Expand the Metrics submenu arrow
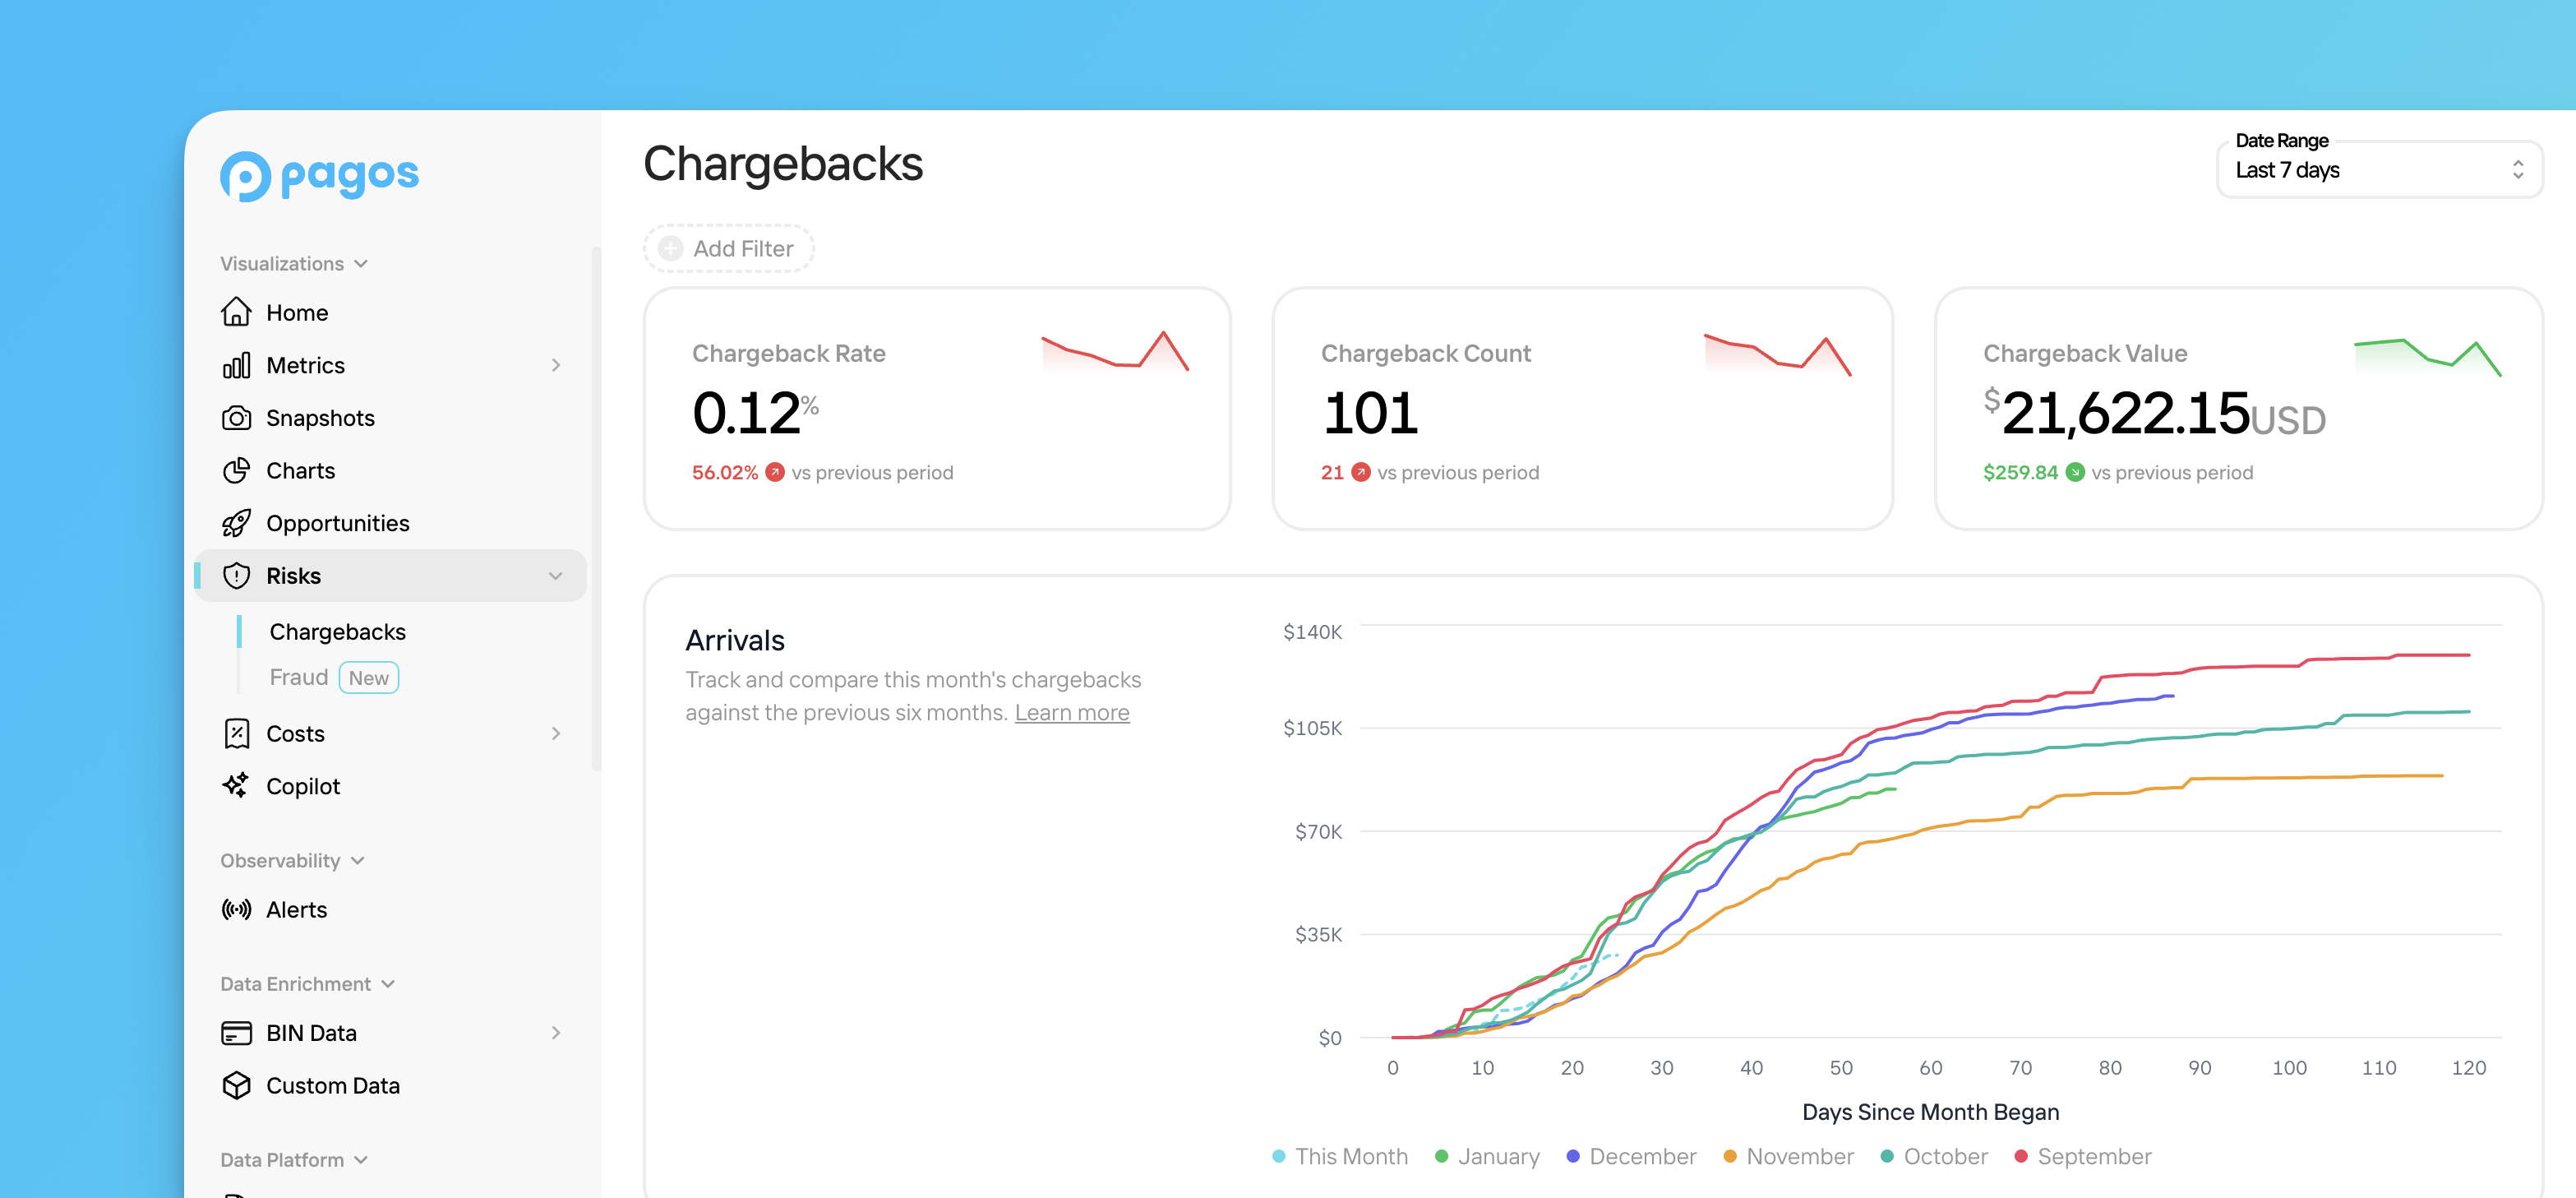The height and width of the screenshot is (1198, 2576). point(556,365)
